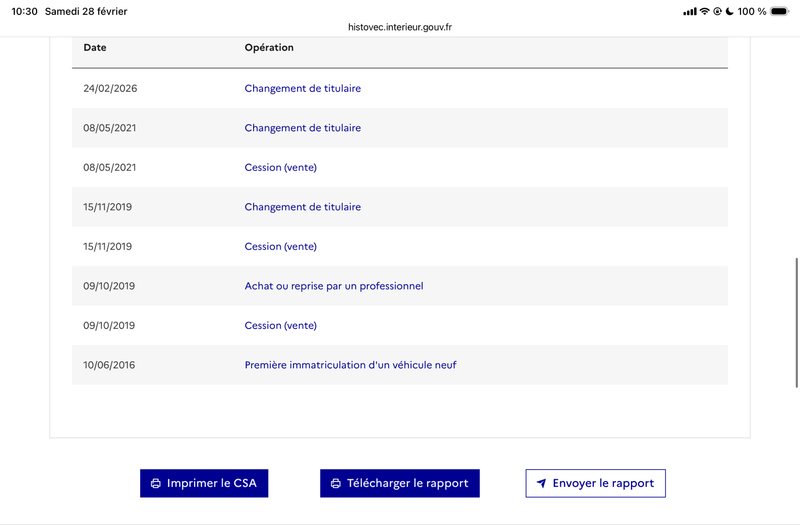800x525 pixels.
Task: Select Cession (vente) from 08/05/2021
Action: tap(280, 168)
